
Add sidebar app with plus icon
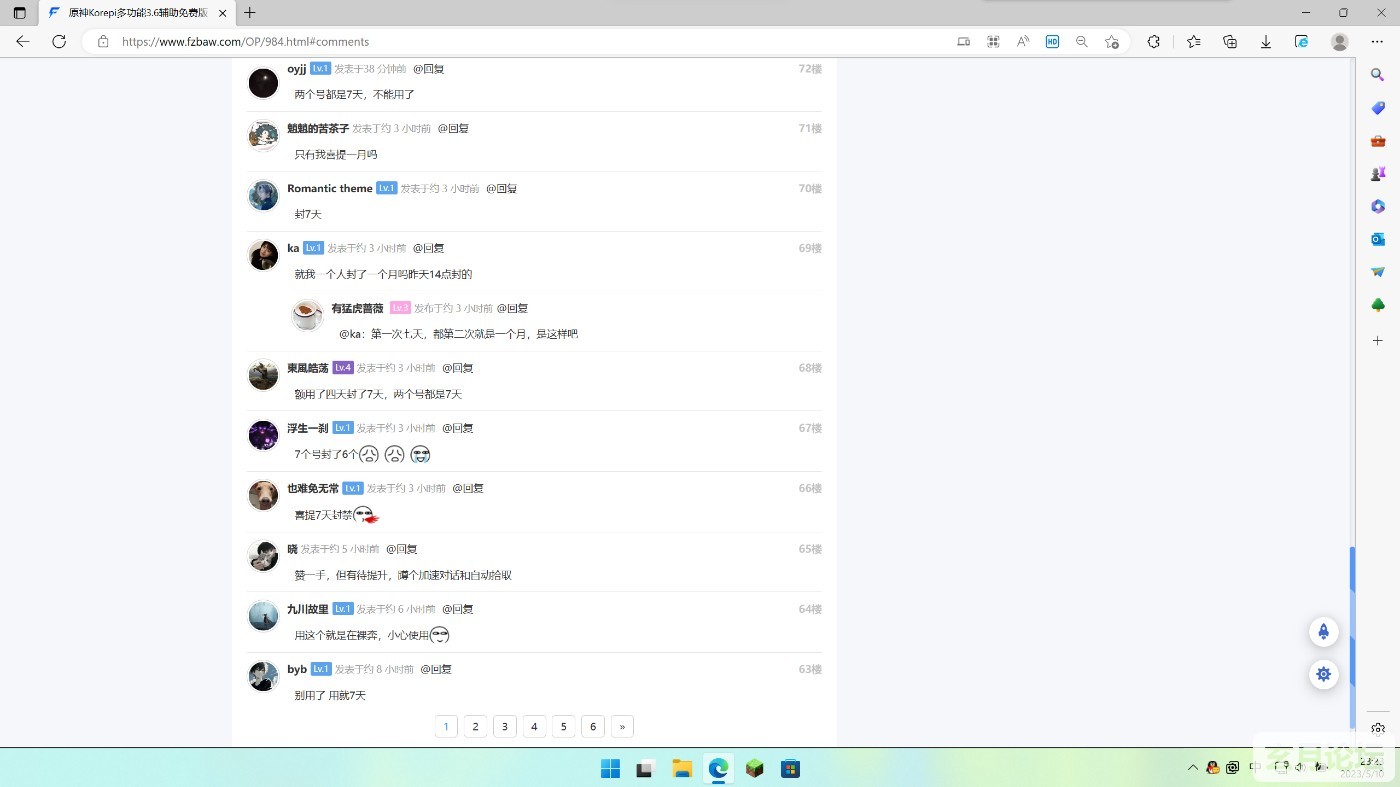click(1378, 341)
